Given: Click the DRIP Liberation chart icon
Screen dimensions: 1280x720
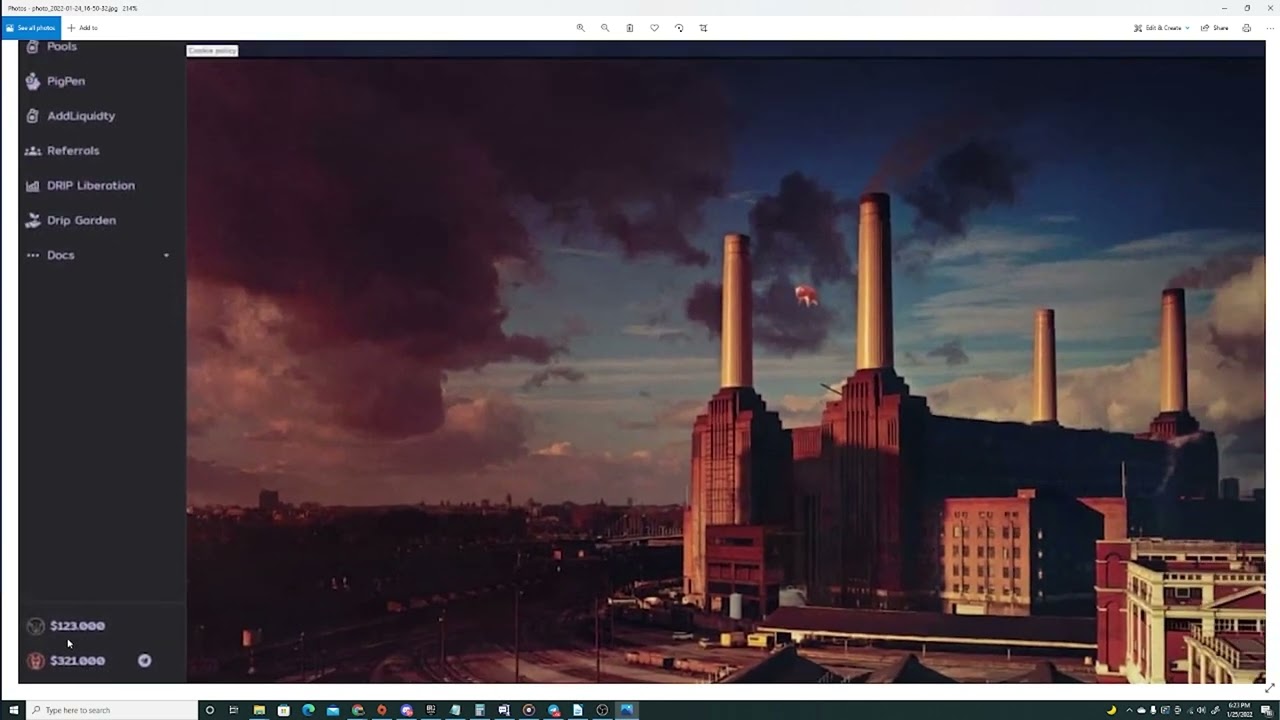Looking at the screenshot, I should 33,186.
